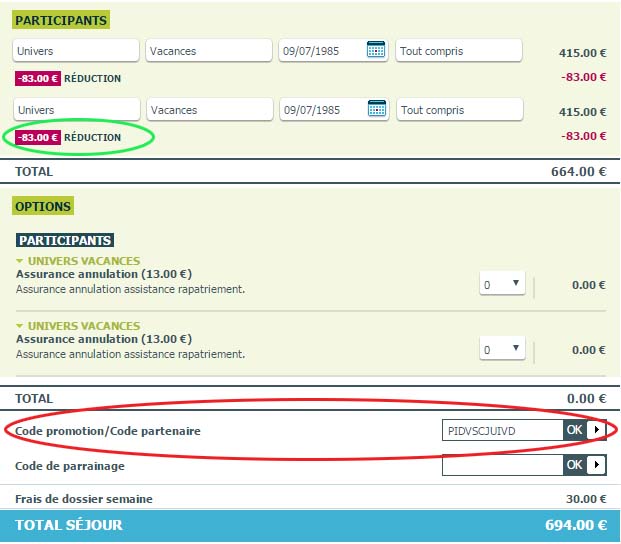Click the first participant's -83.00 € reduction badge
621x544 pixels.
click(x=37, y=78)
